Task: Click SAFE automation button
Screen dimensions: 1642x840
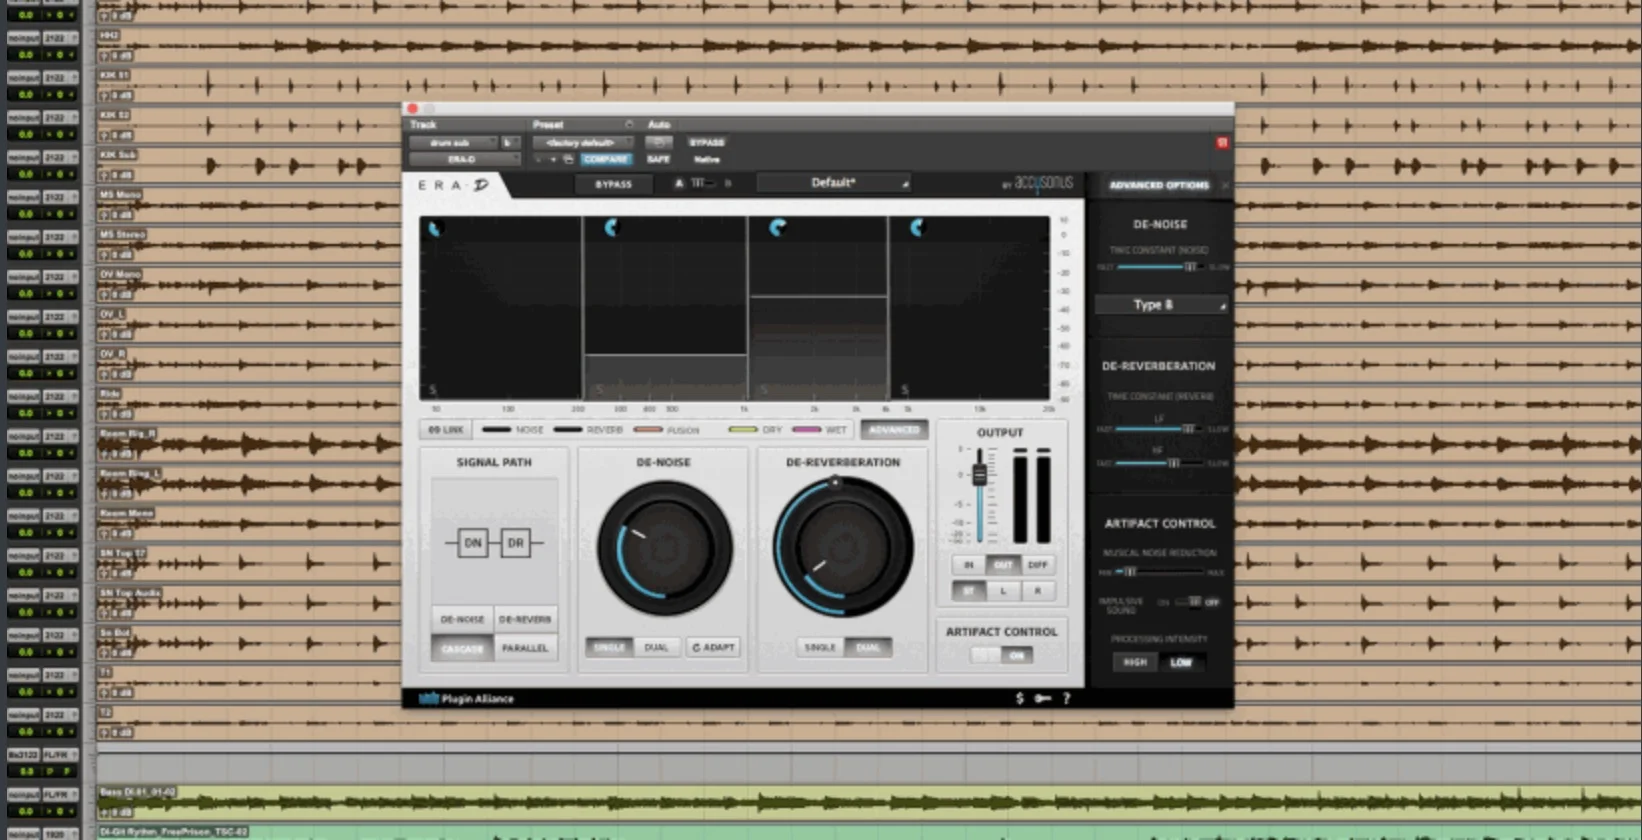Action: 658,160
